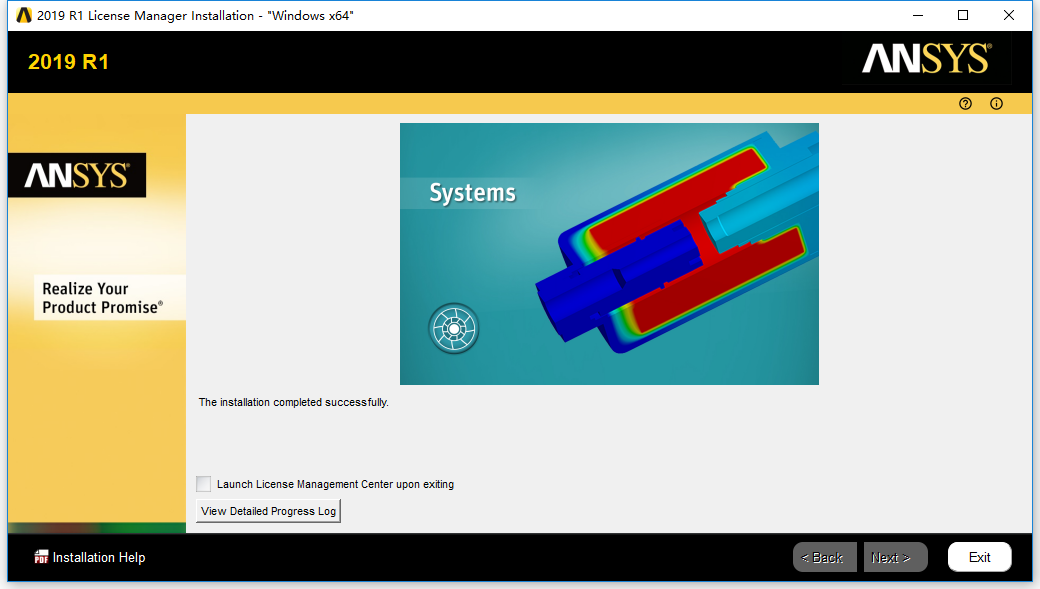Minimize the License Manager Installation window
This screenshot has width=1040, height=589.
(918, 15)
